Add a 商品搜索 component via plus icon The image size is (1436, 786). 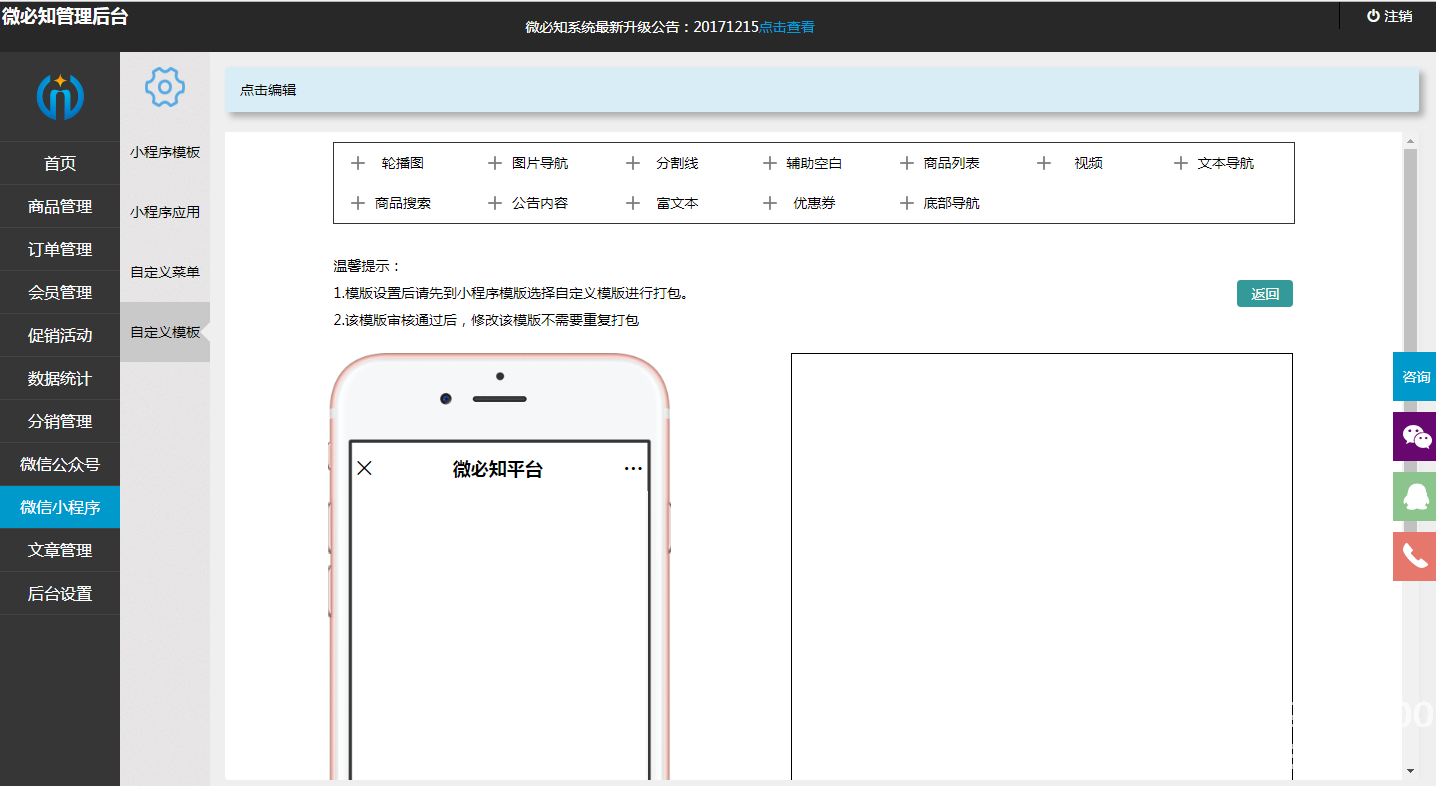click(358, 203)
